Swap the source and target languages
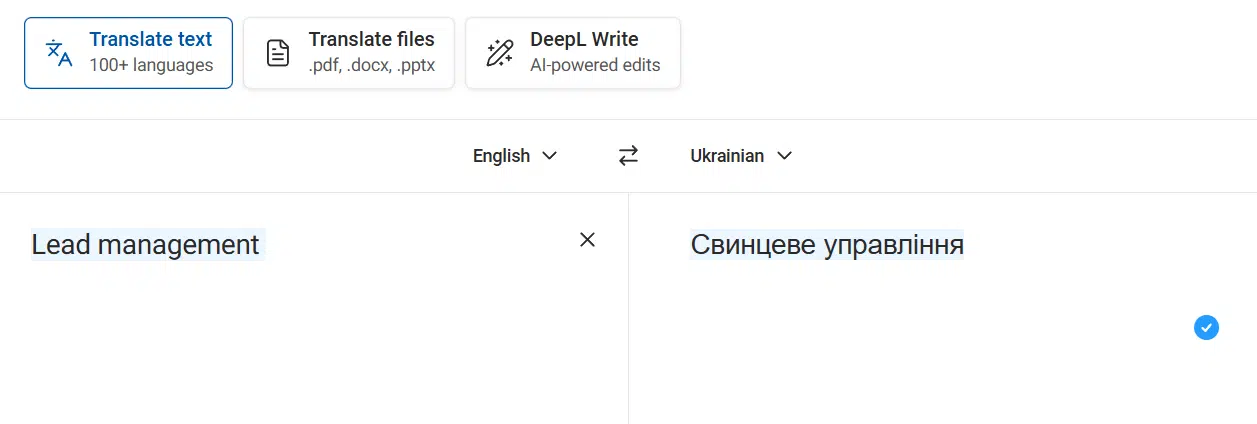 coord(628,156)
